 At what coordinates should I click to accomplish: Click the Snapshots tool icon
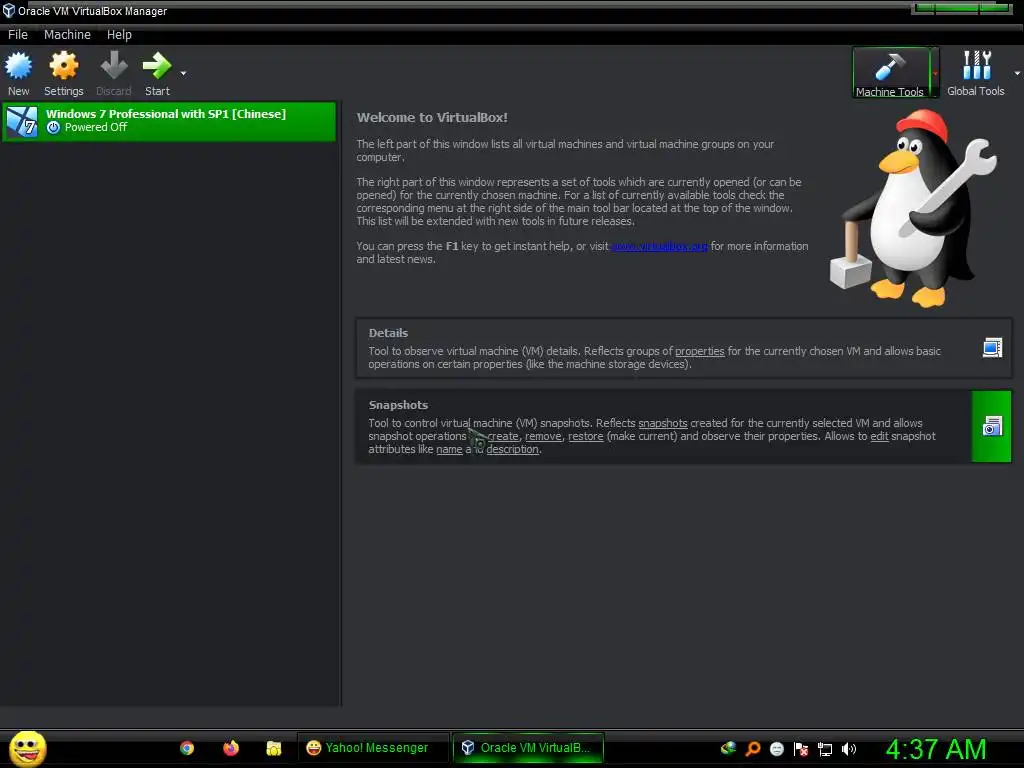(992, 426)
